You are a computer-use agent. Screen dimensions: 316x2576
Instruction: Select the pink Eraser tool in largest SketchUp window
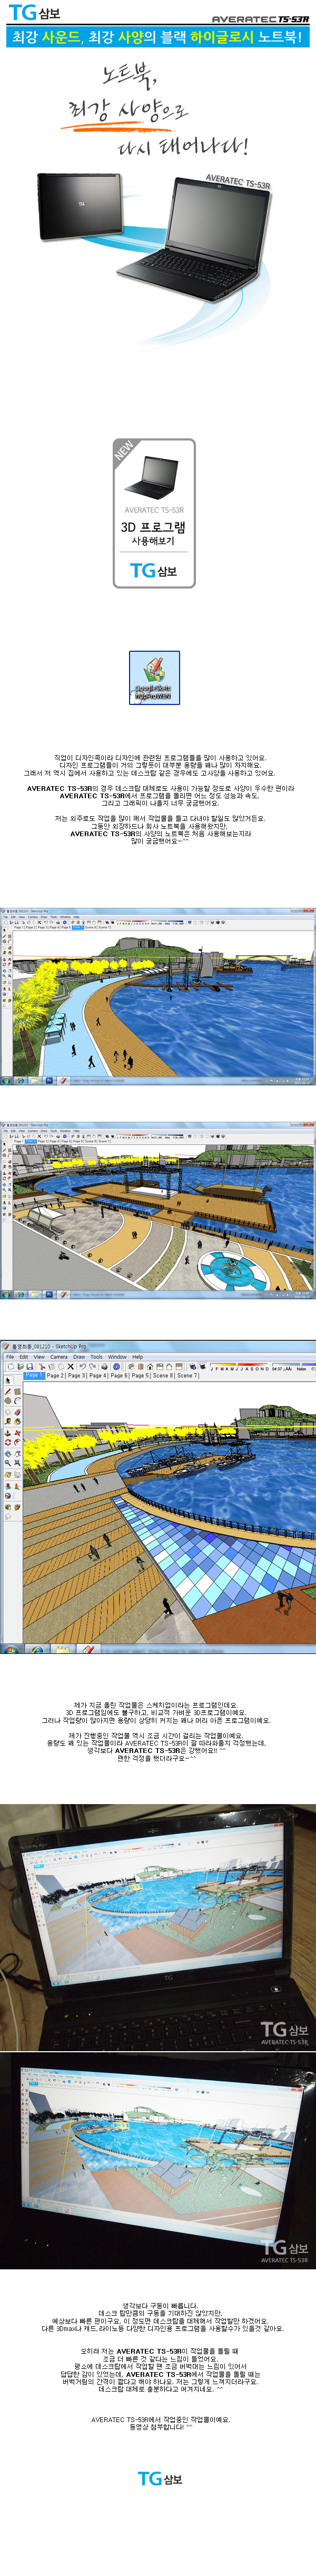(18, 1412)
